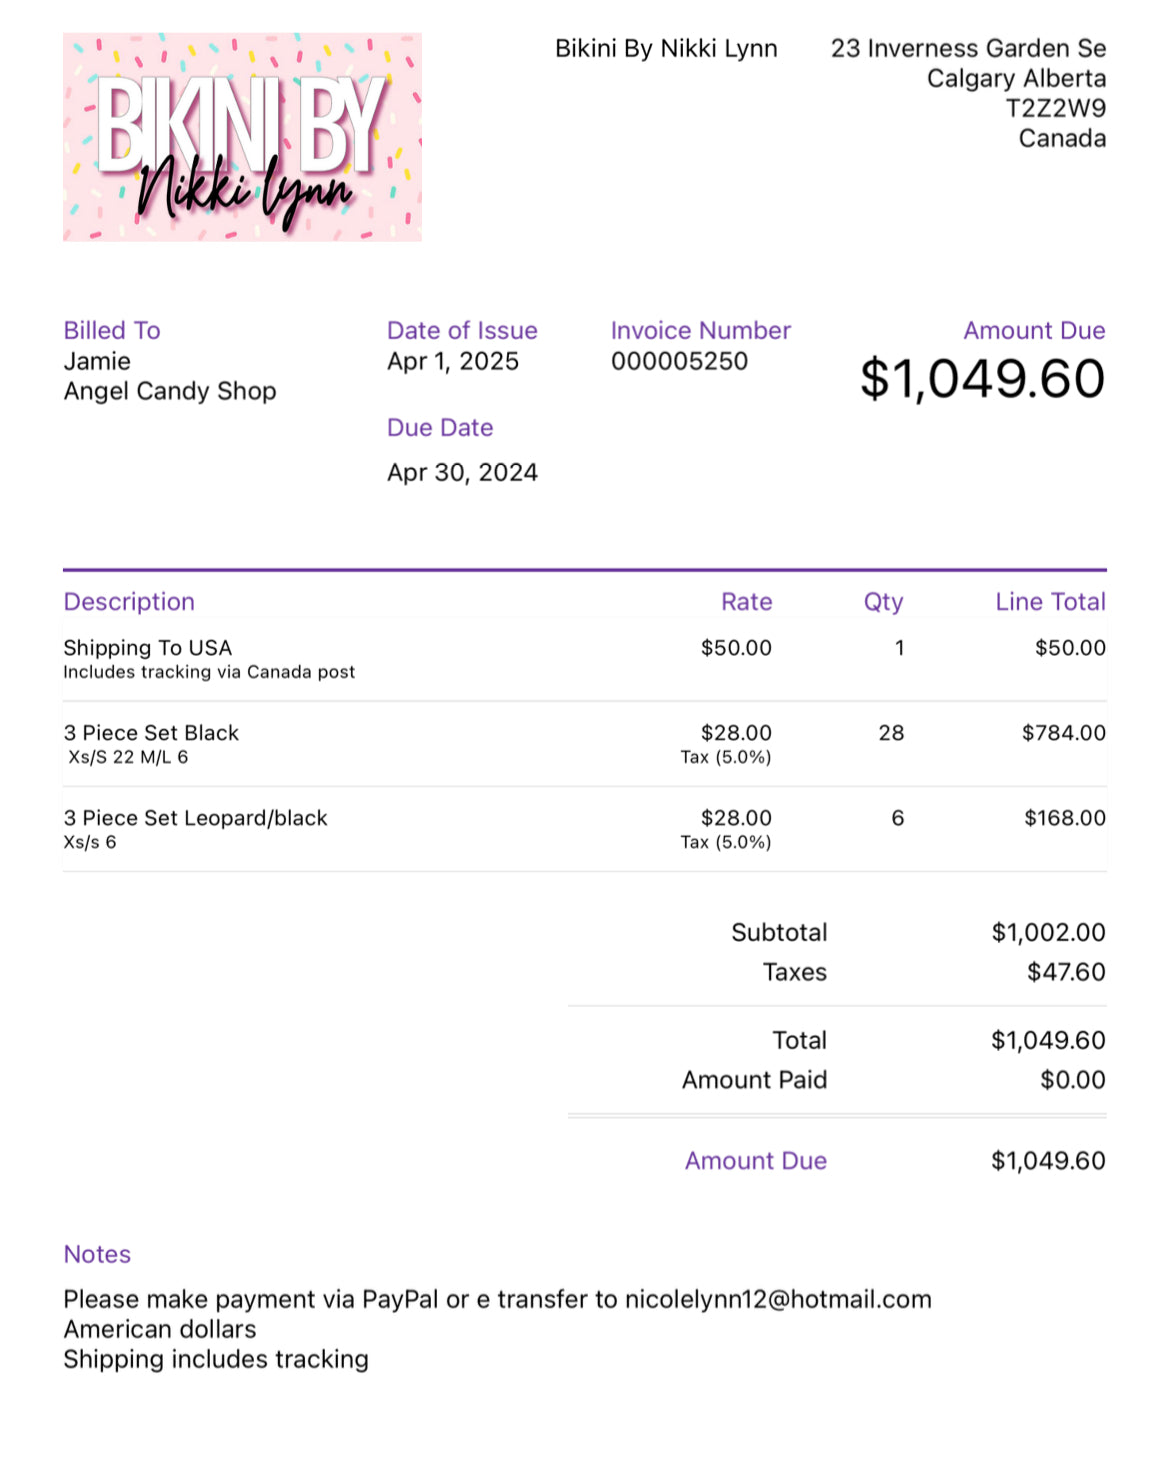The image size is (1170, 1463).
Task: Select the Angel Candy Shop customer name
Action: point(170,391)
